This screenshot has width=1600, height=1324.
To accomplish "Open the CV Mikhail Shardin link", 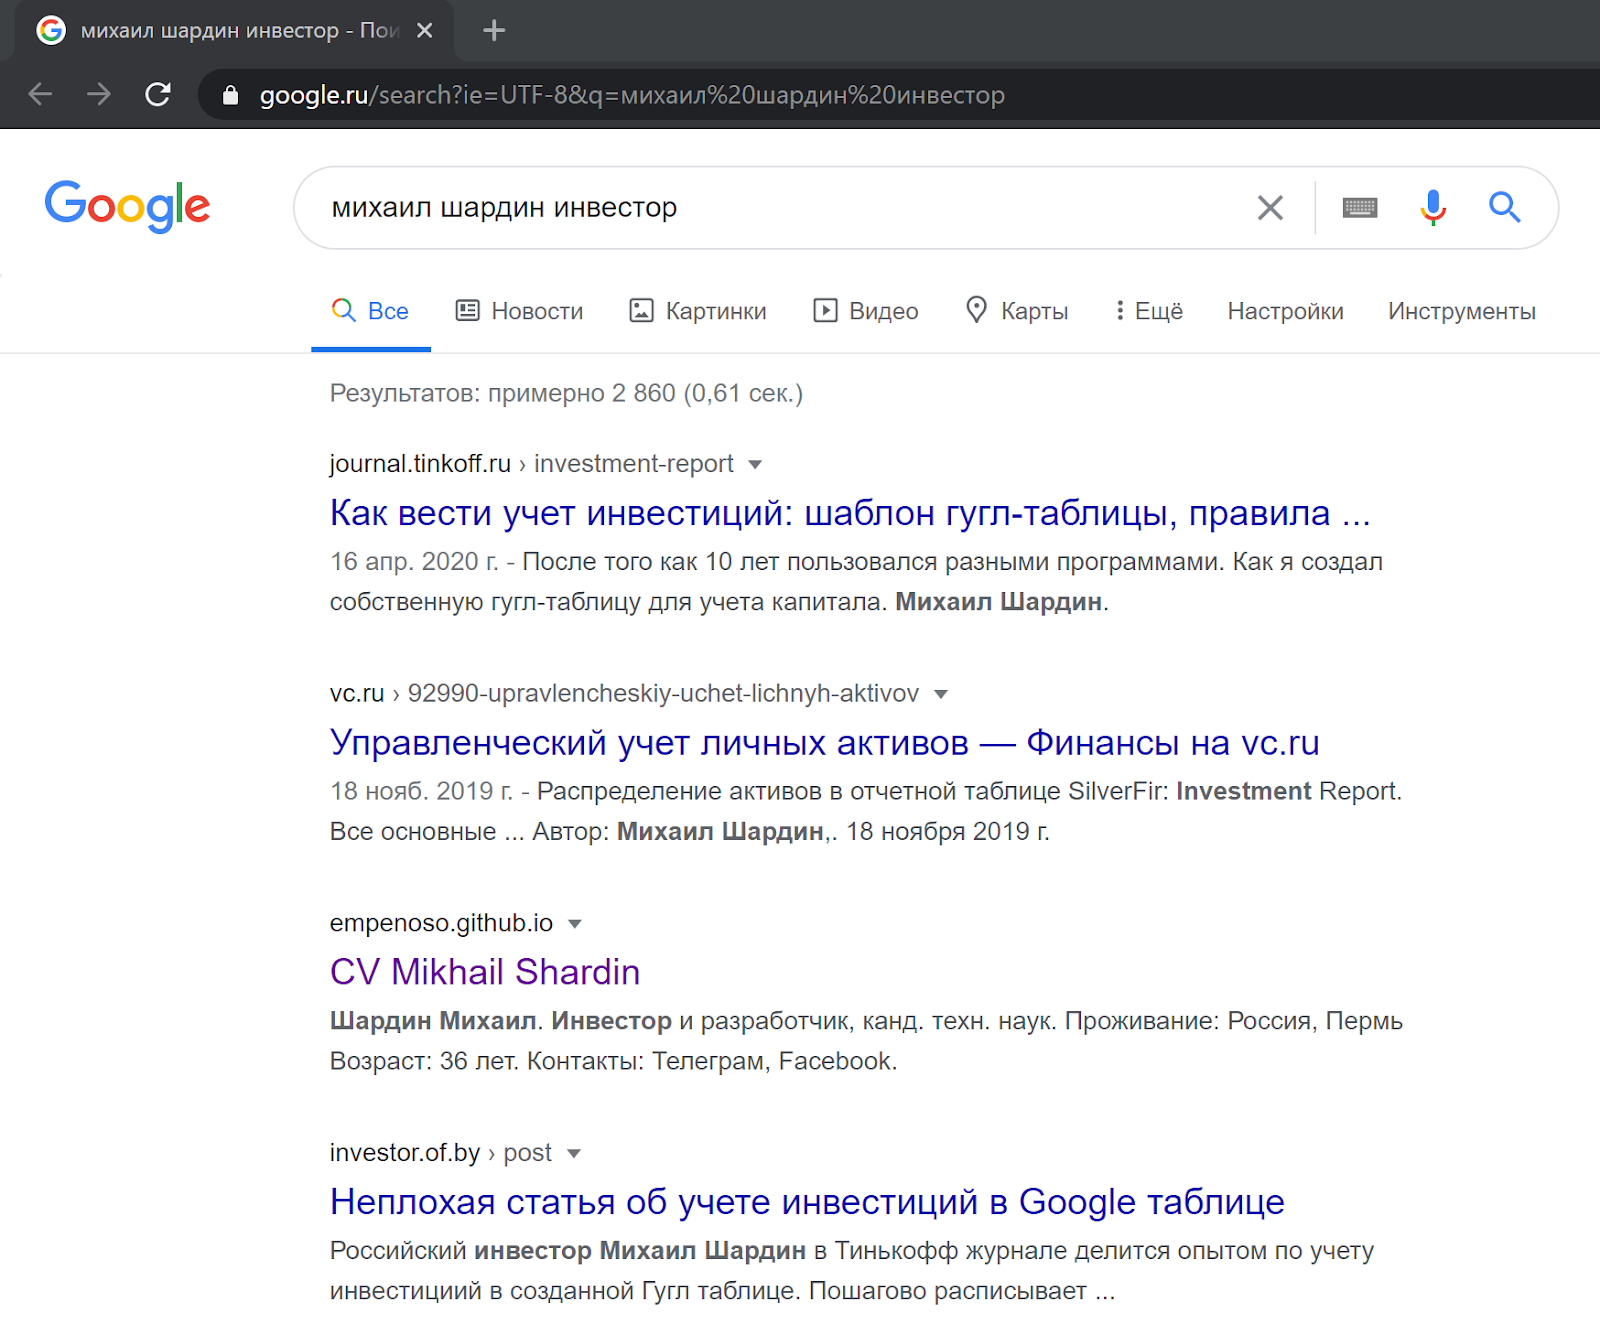I will point(485,971).
